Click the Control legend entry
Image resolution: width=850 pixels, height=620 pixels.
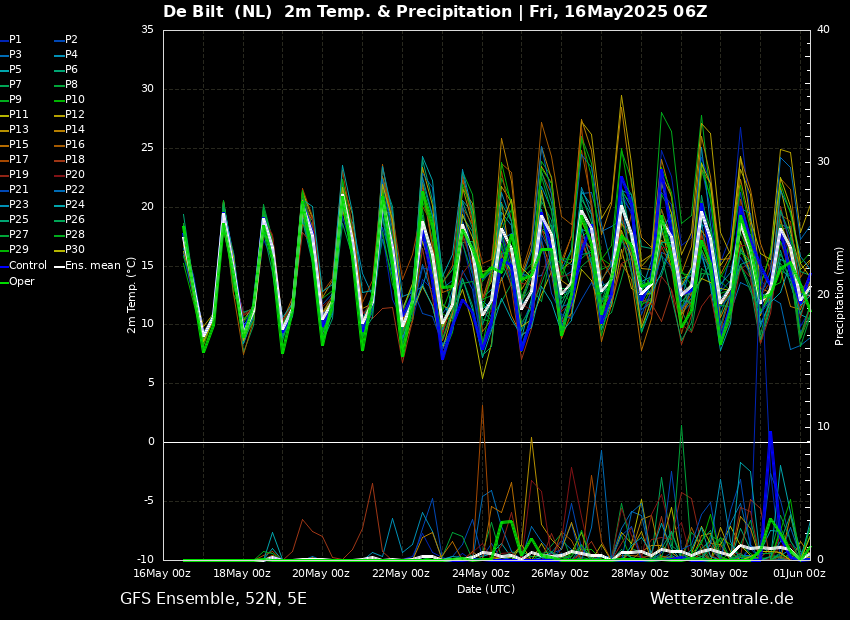coord(27,266)
